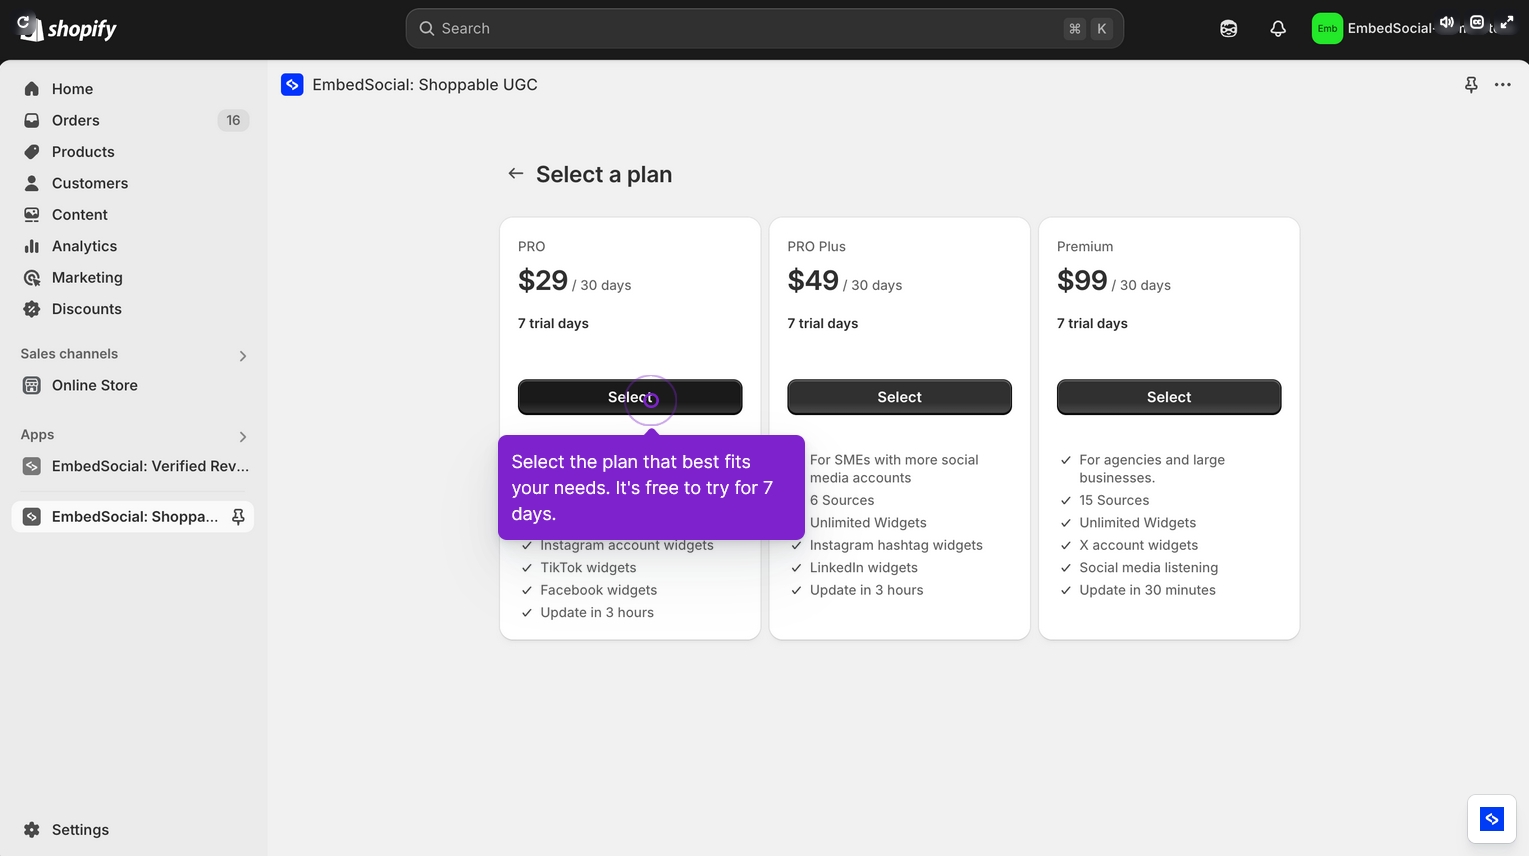
Task: Toggle the Emb account avatar menu
Action: tap(1326, 28)
